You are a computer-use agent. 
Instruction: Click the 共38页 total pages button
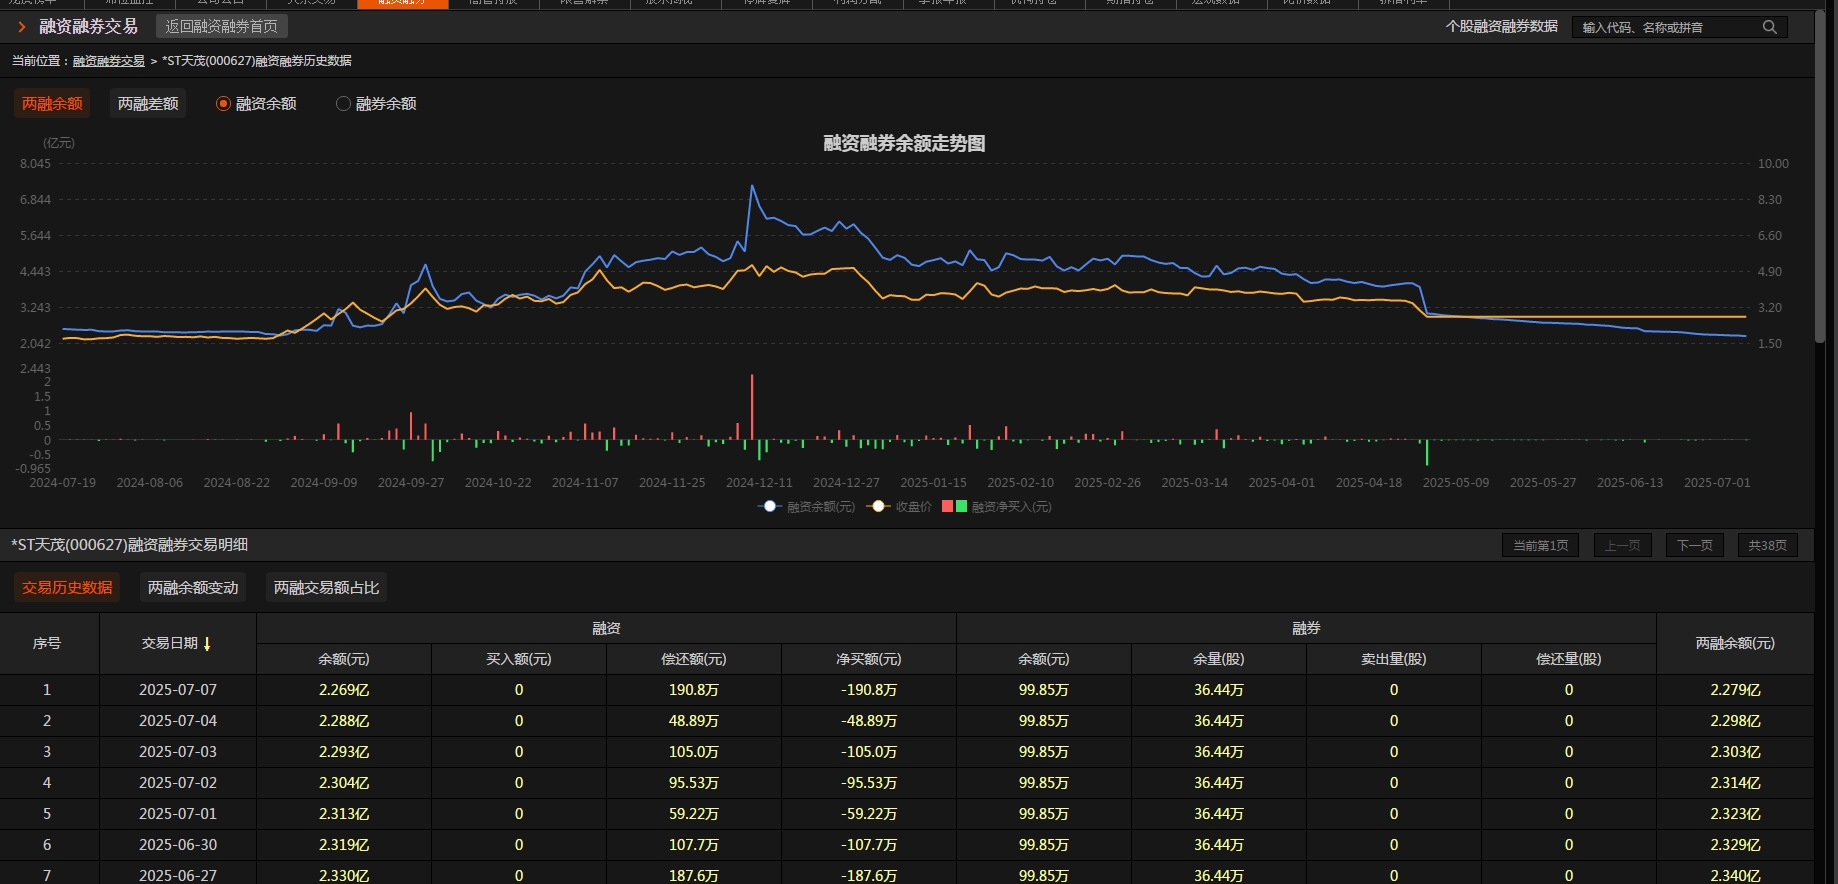click(1767, 545)
